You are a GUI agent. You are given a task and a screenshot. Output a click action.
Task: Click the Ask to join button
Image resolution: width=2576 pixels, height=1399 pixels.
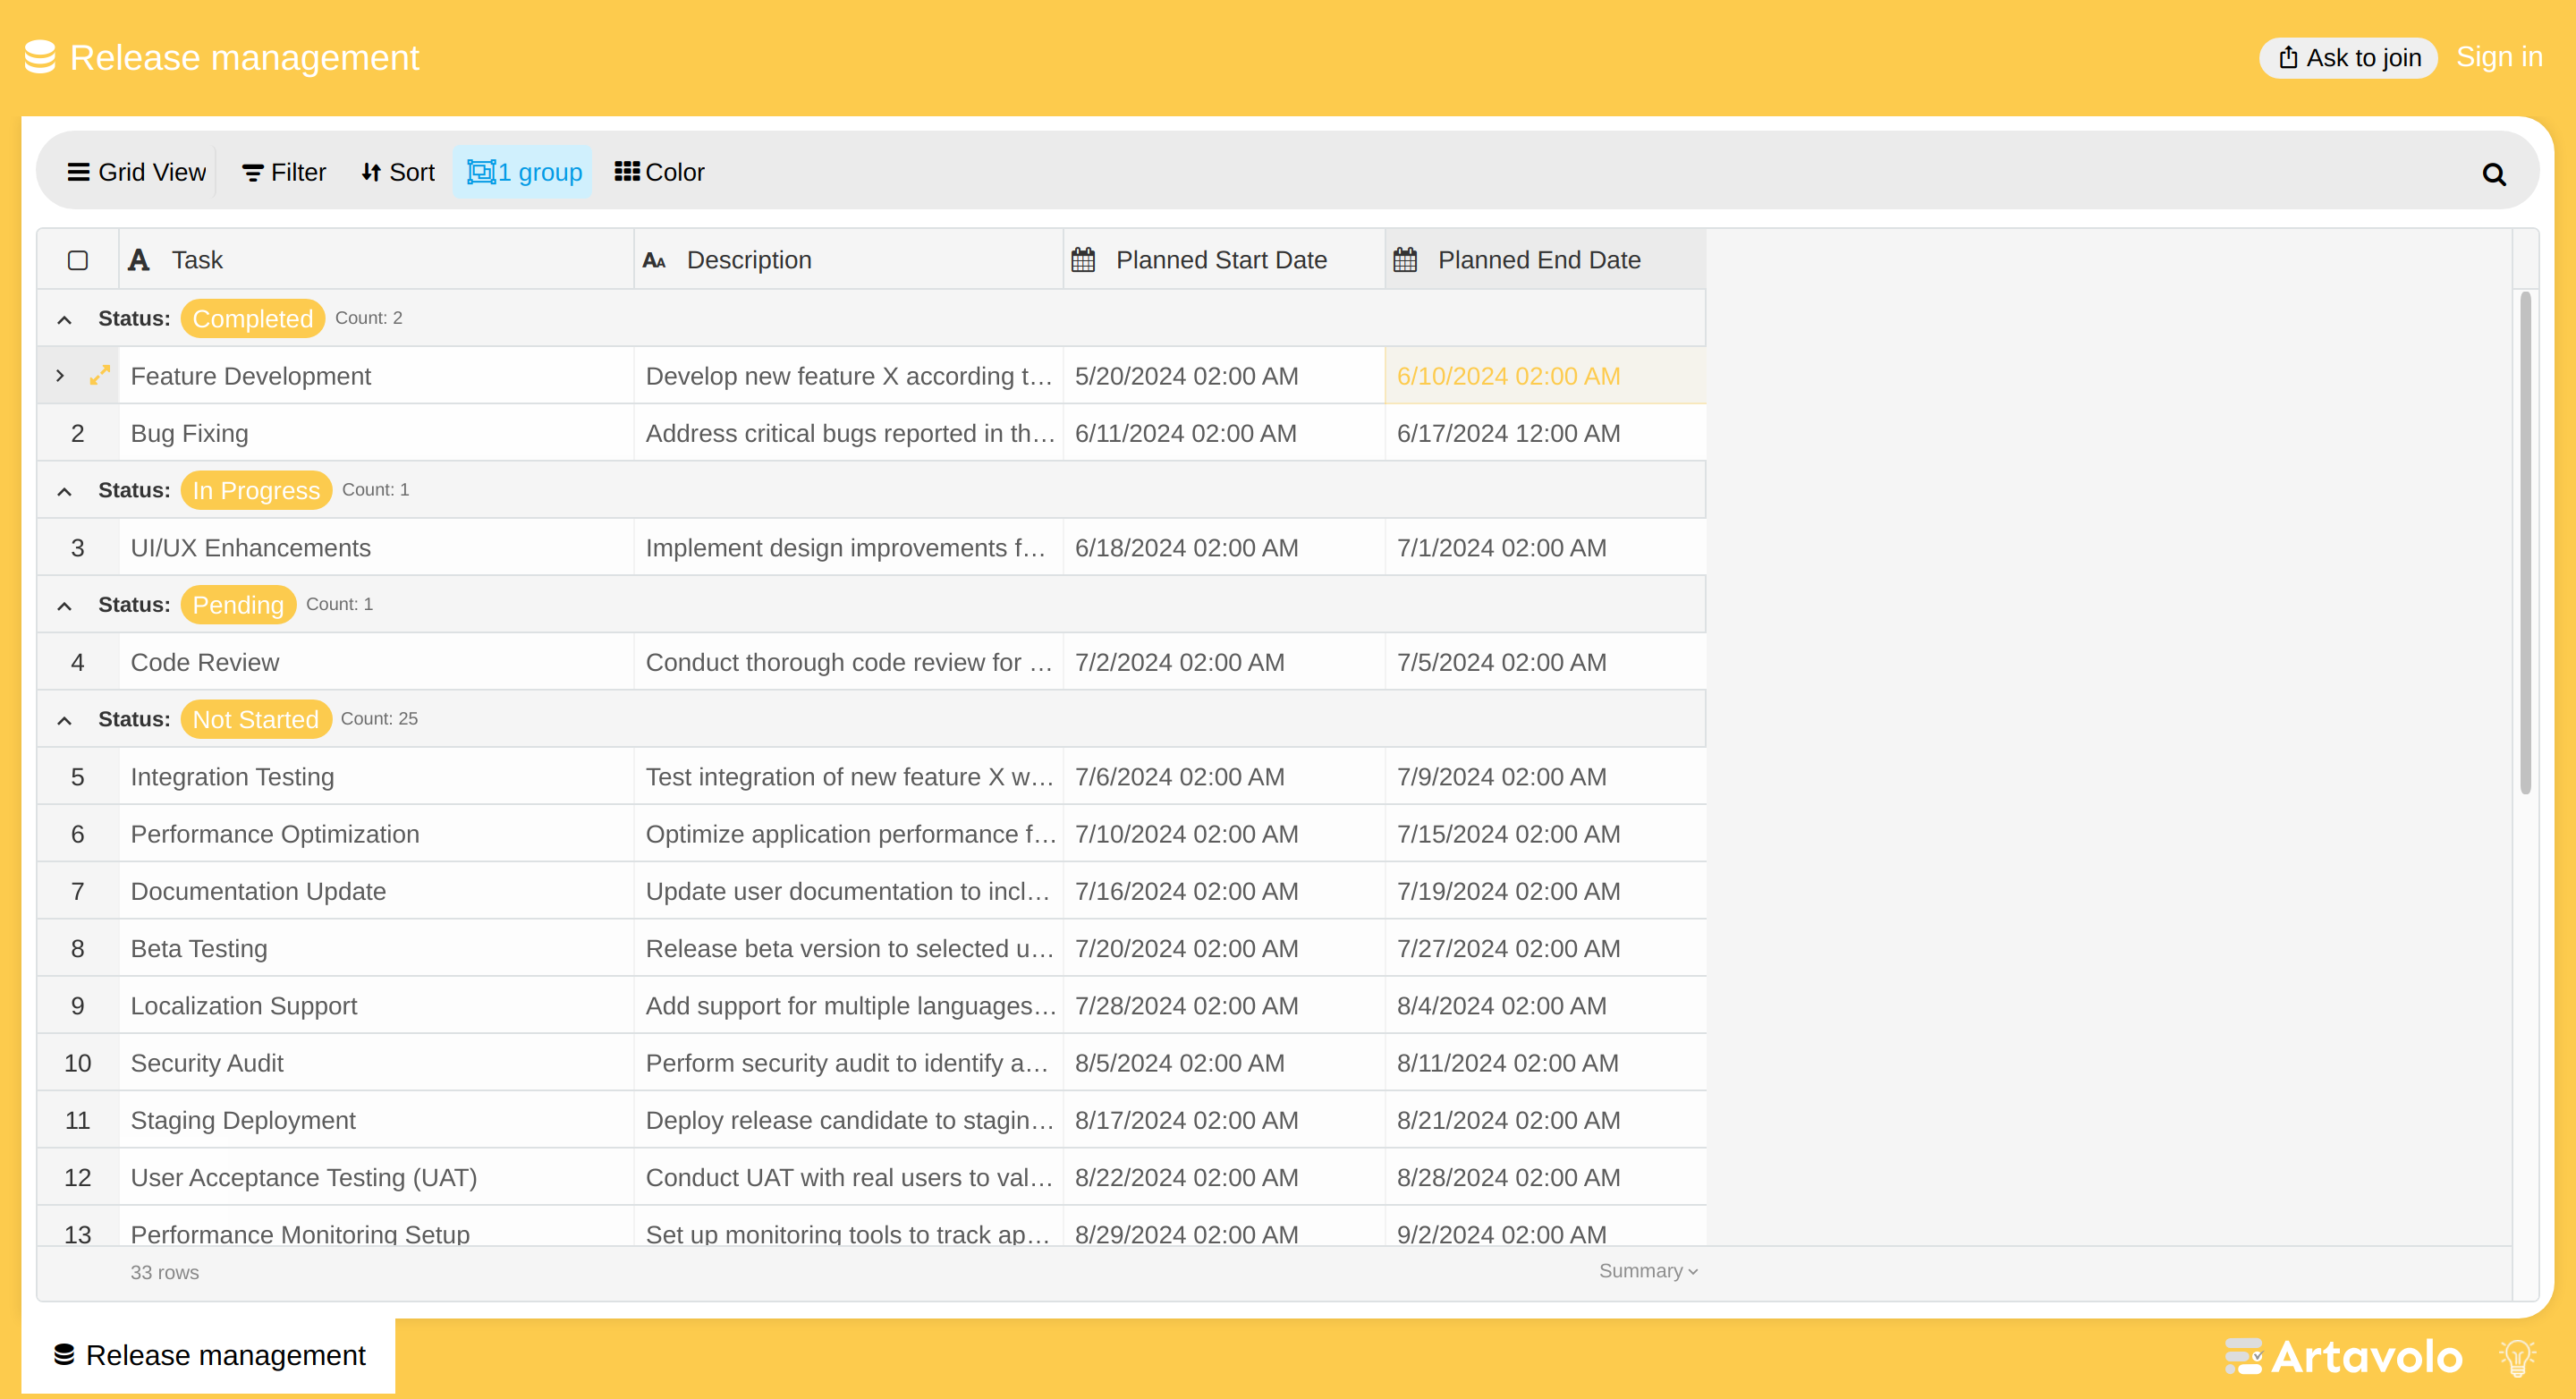[2349, 58]
